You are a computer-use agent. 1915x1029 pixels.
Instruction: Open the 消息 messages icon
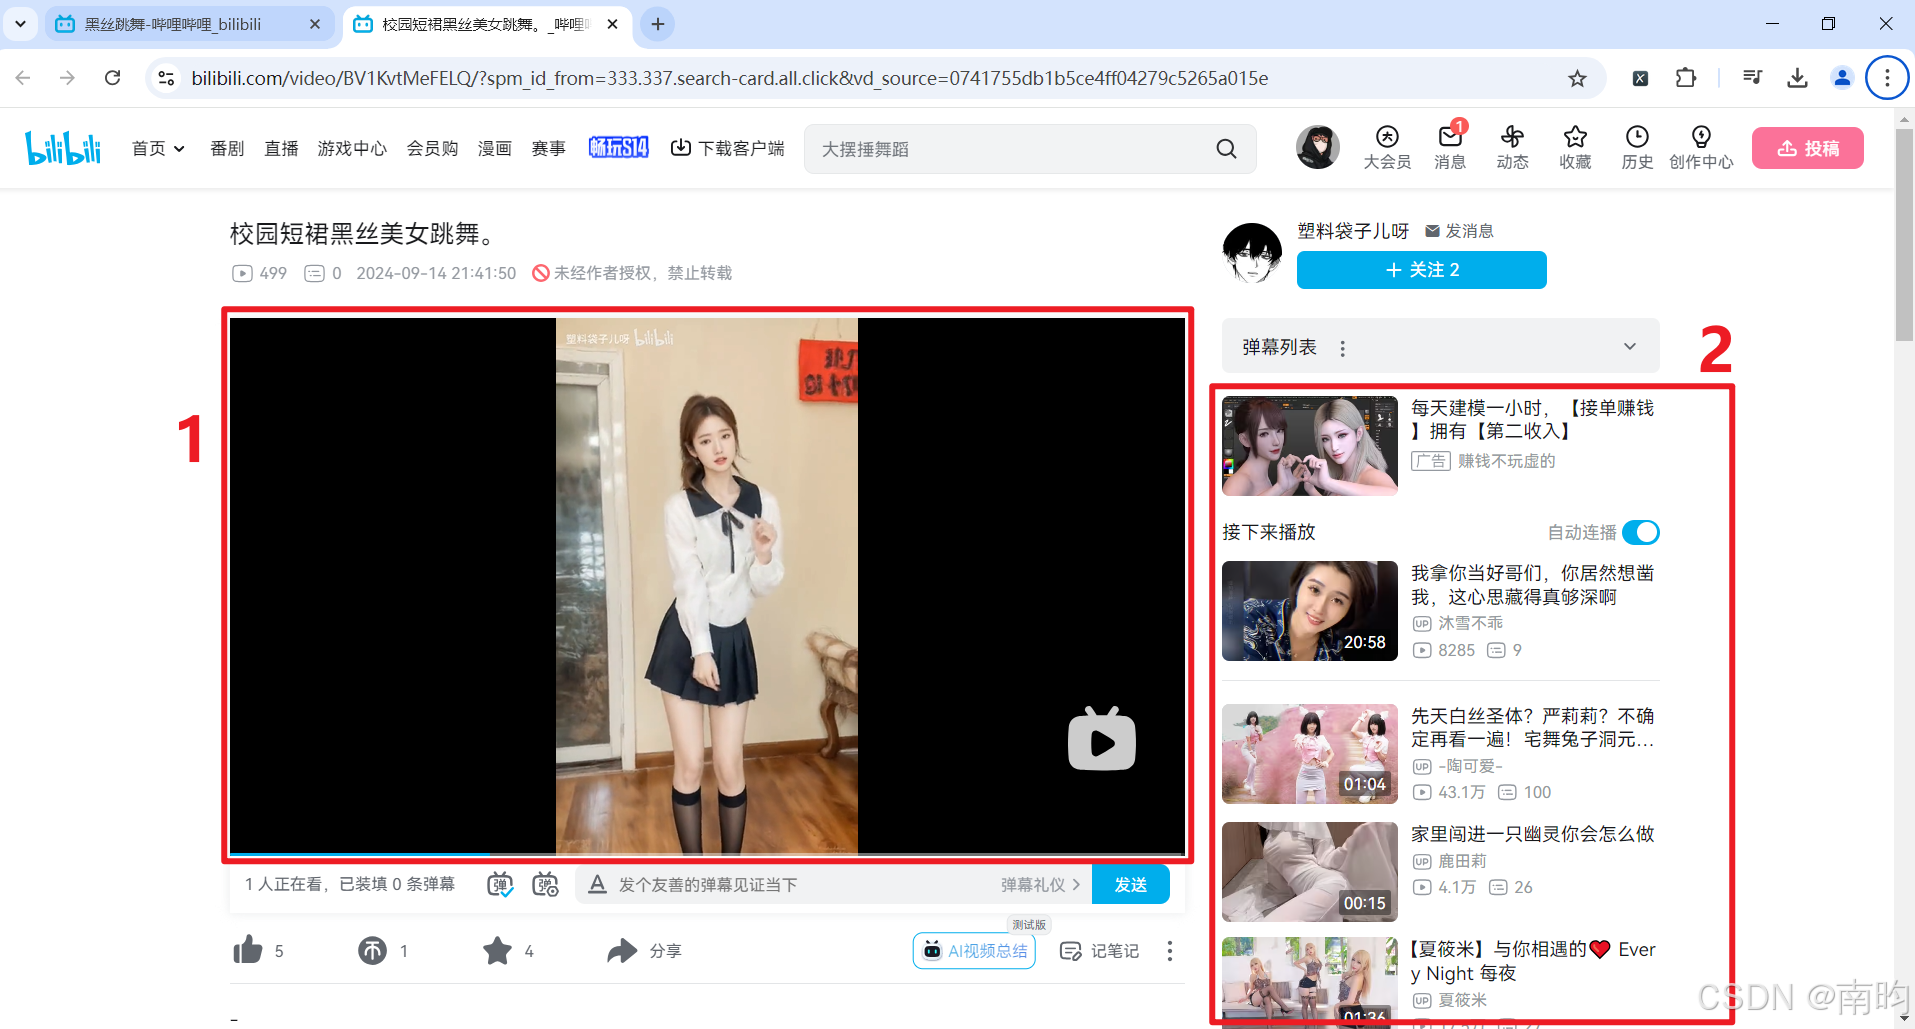[1450, 148]
